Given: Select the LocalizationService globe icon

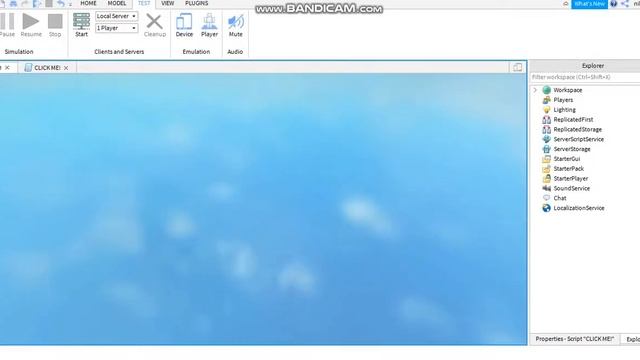Looking at the screenshot, I should [x=546, y=208].
